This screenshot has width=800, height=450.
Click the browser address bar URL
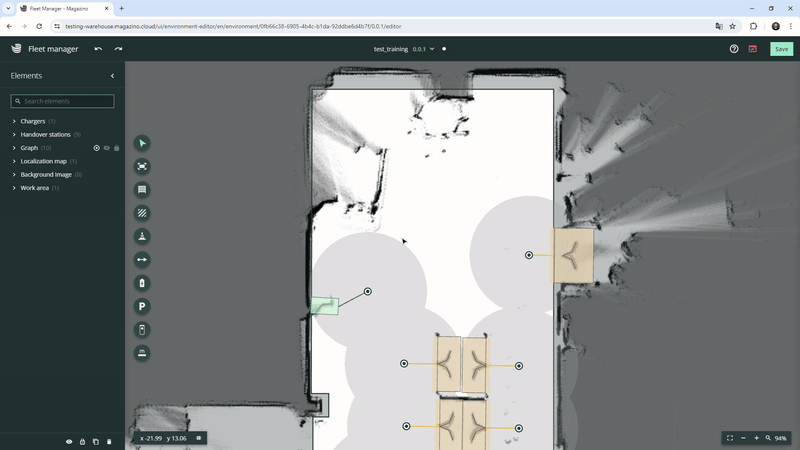[x=233, y=26]
